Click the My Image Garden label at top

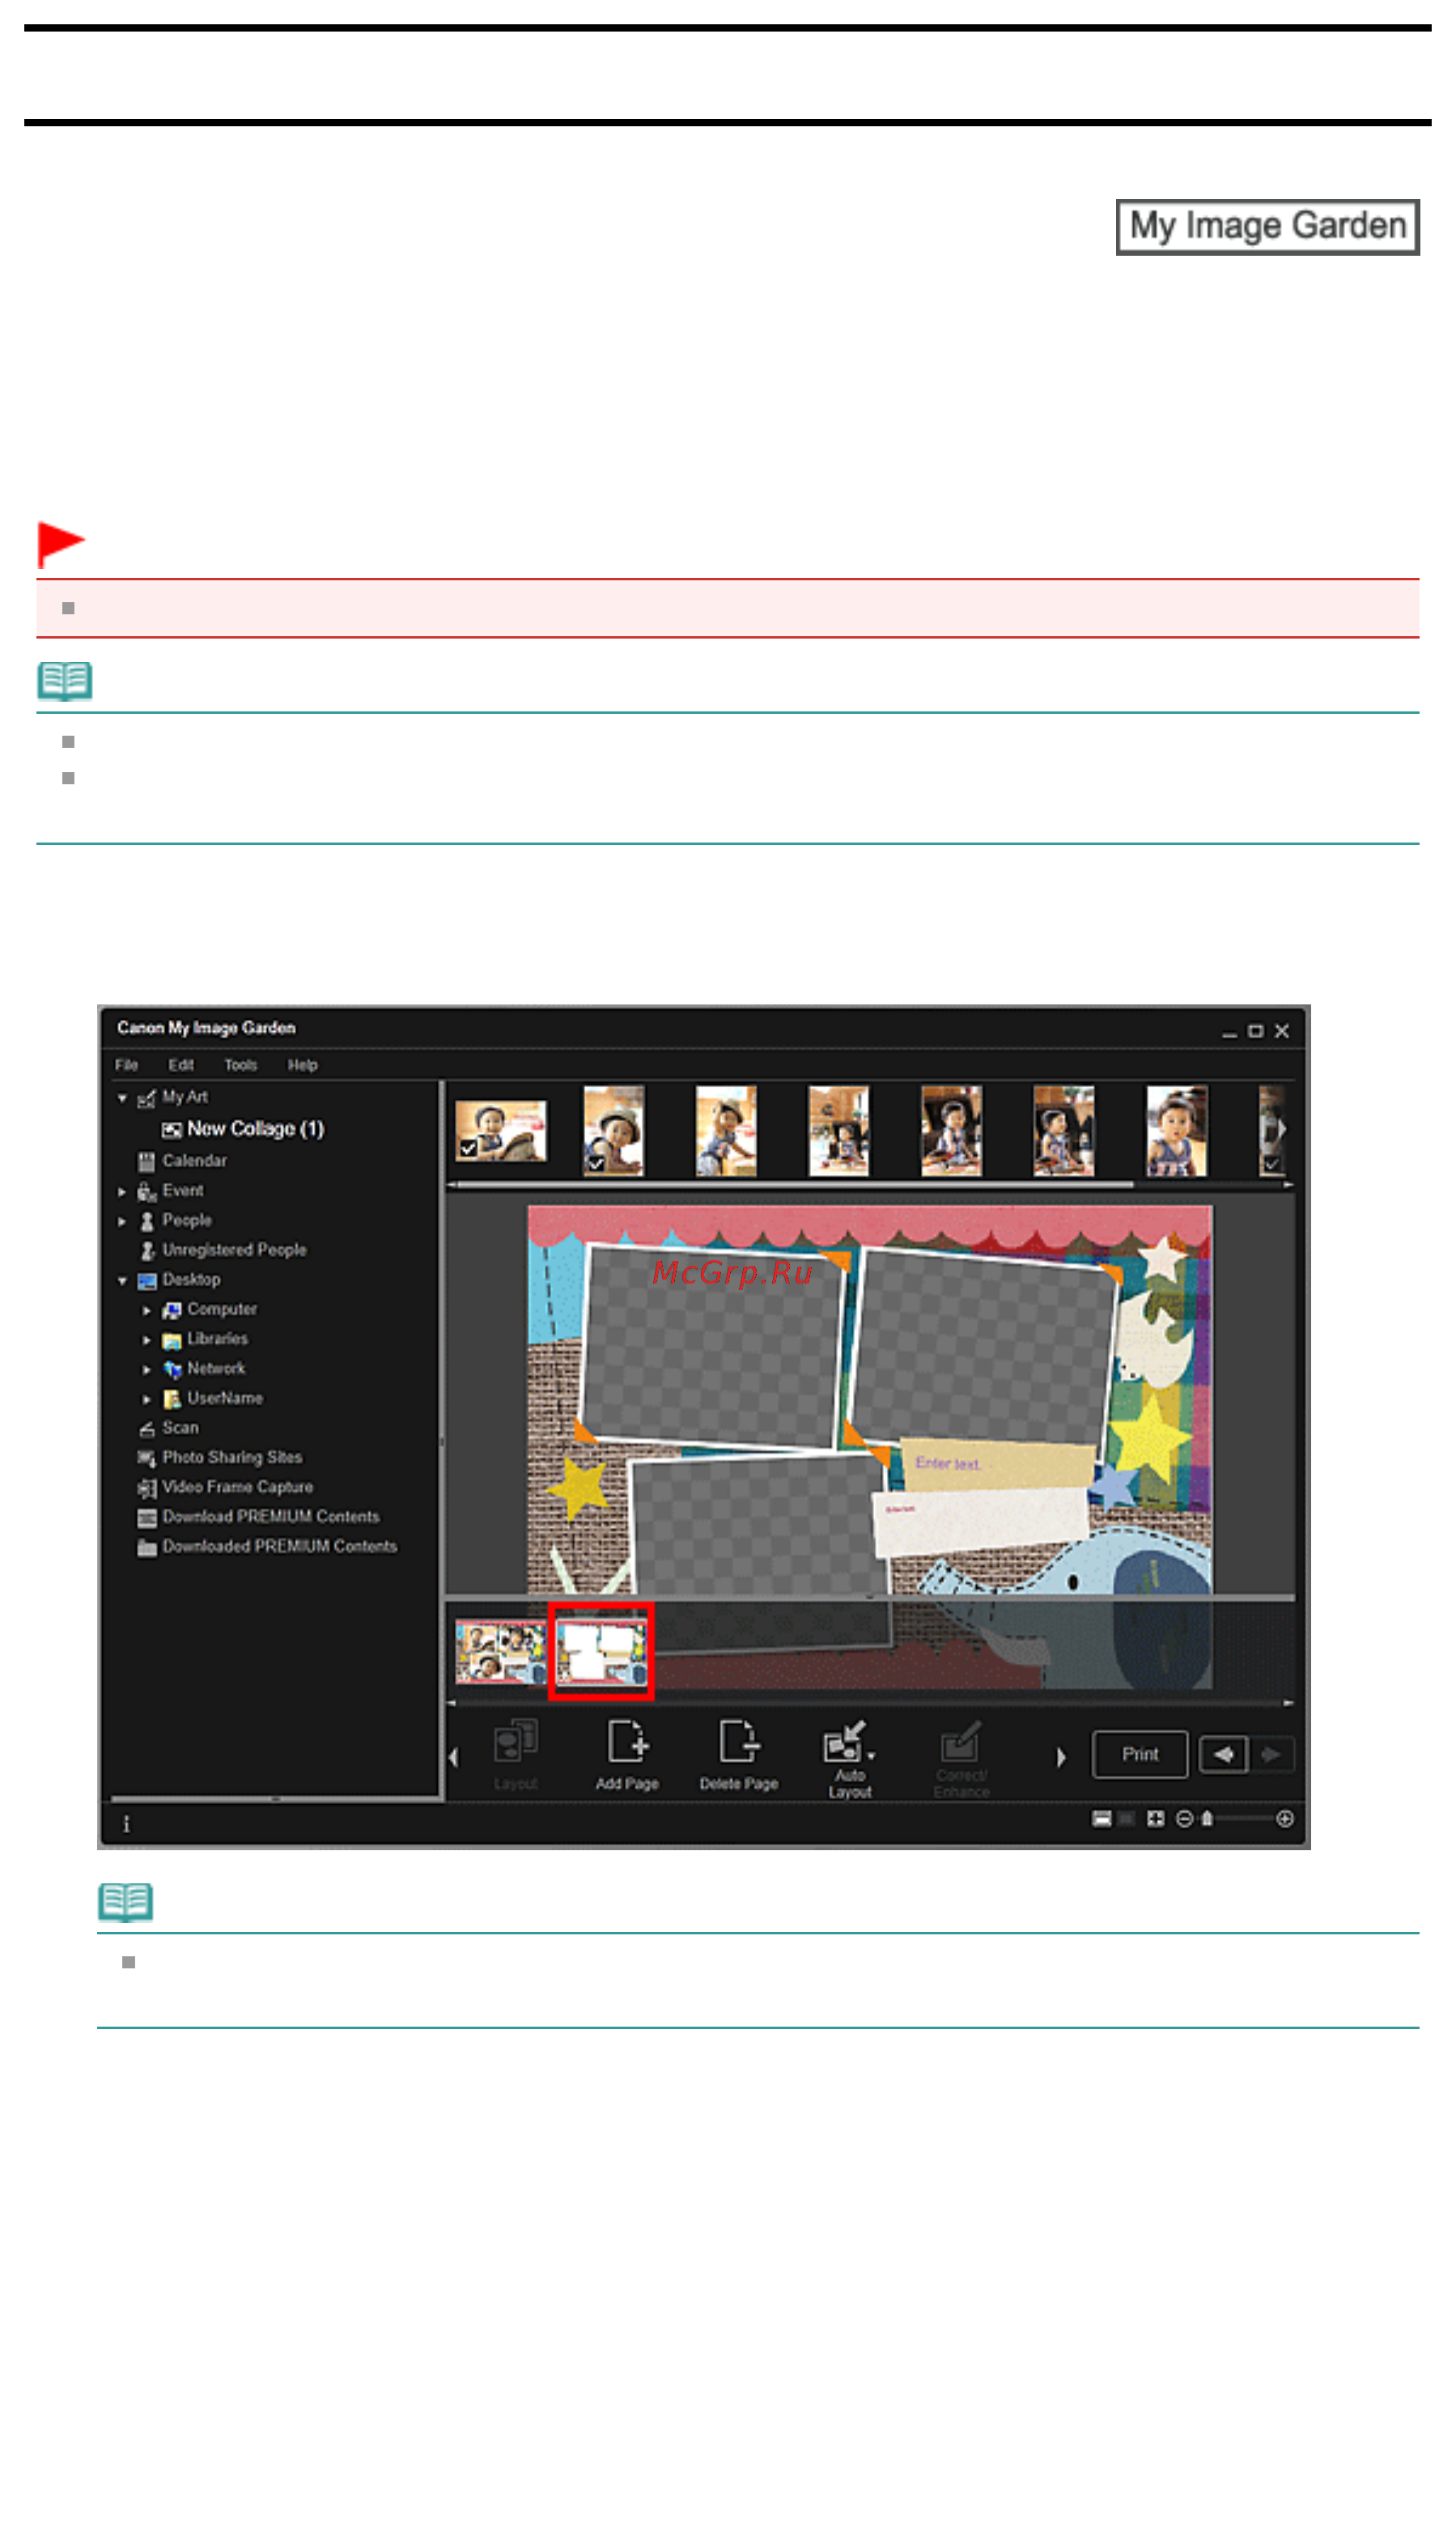(x=1268, y=227)
